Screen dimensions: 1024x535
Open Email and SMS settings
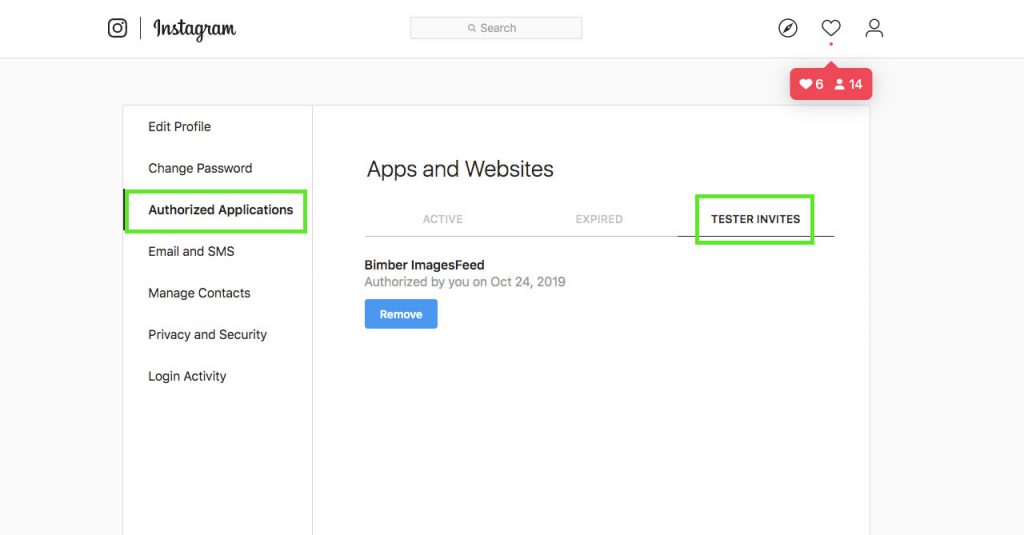[191, 251]
